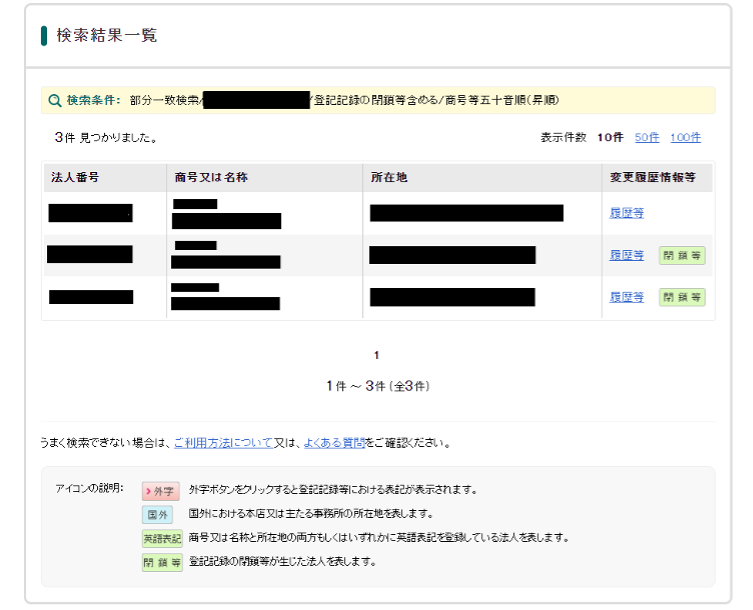Click the 閉鎖等 badge in the third result row
753x610 pixels.
(x=682, y=297)
